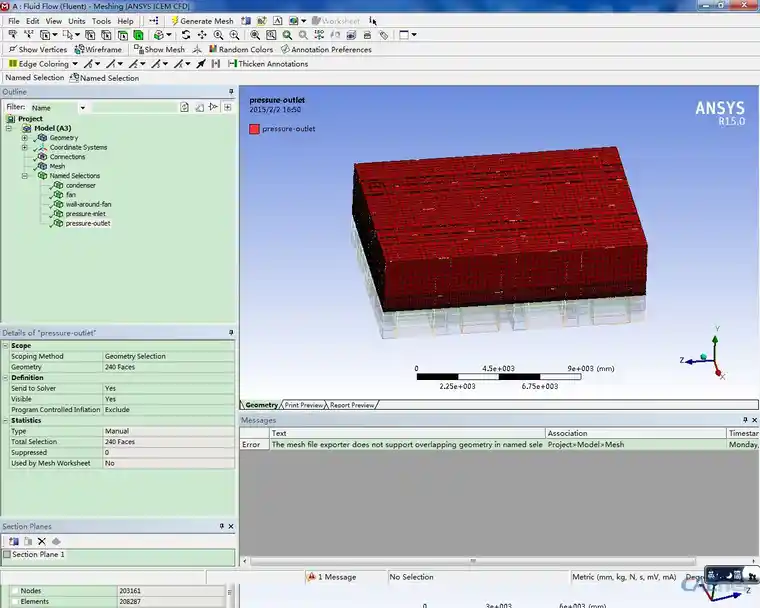Toggle Show Mesh
Screen dimensions: 760x608
(x=159, y=49)
